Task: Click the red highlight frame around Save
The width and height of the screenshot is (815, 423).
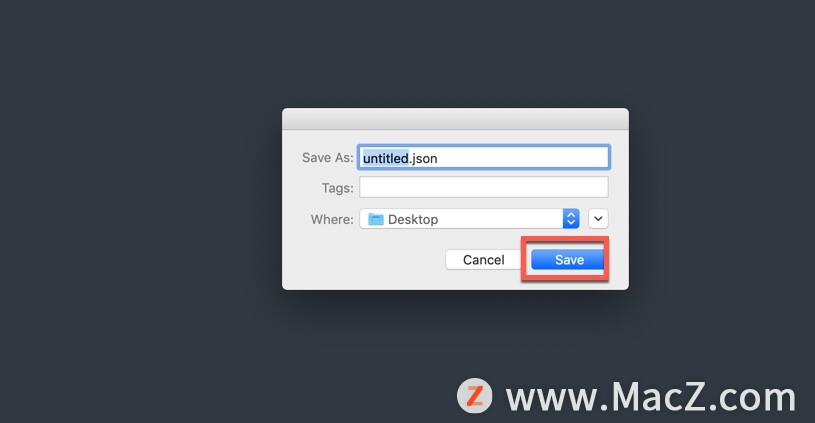Action: tap(565, 239)
